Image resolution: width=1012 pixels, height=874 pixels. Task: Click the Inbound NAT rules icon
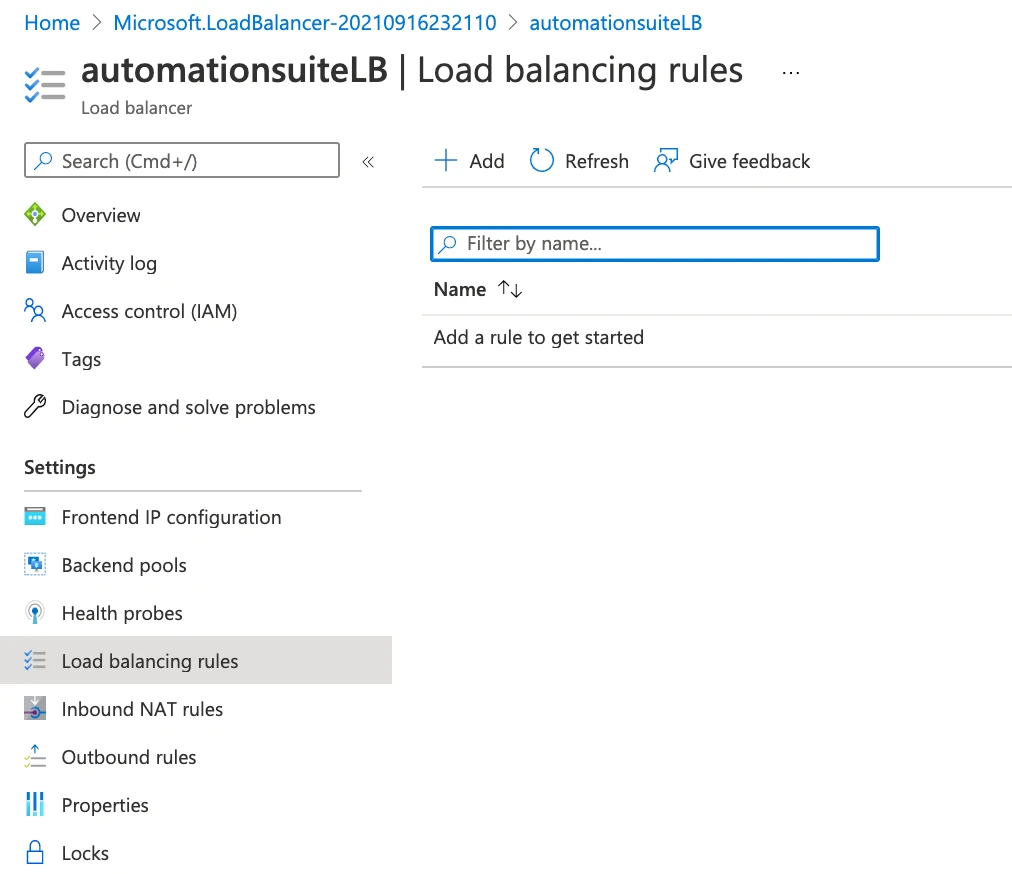tap(35, 708)
